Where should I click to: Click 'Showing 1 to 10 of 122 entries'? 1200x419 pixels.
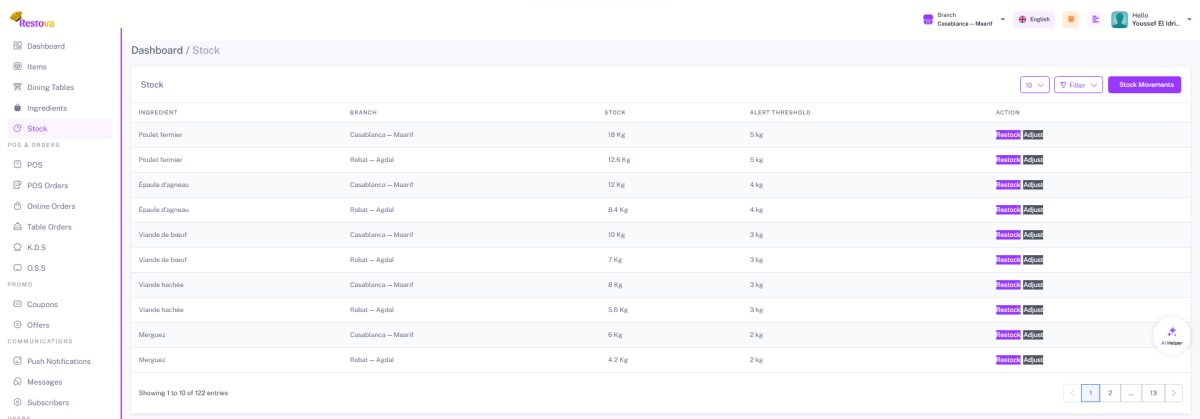pyautogui.click(x=183, y=393)
